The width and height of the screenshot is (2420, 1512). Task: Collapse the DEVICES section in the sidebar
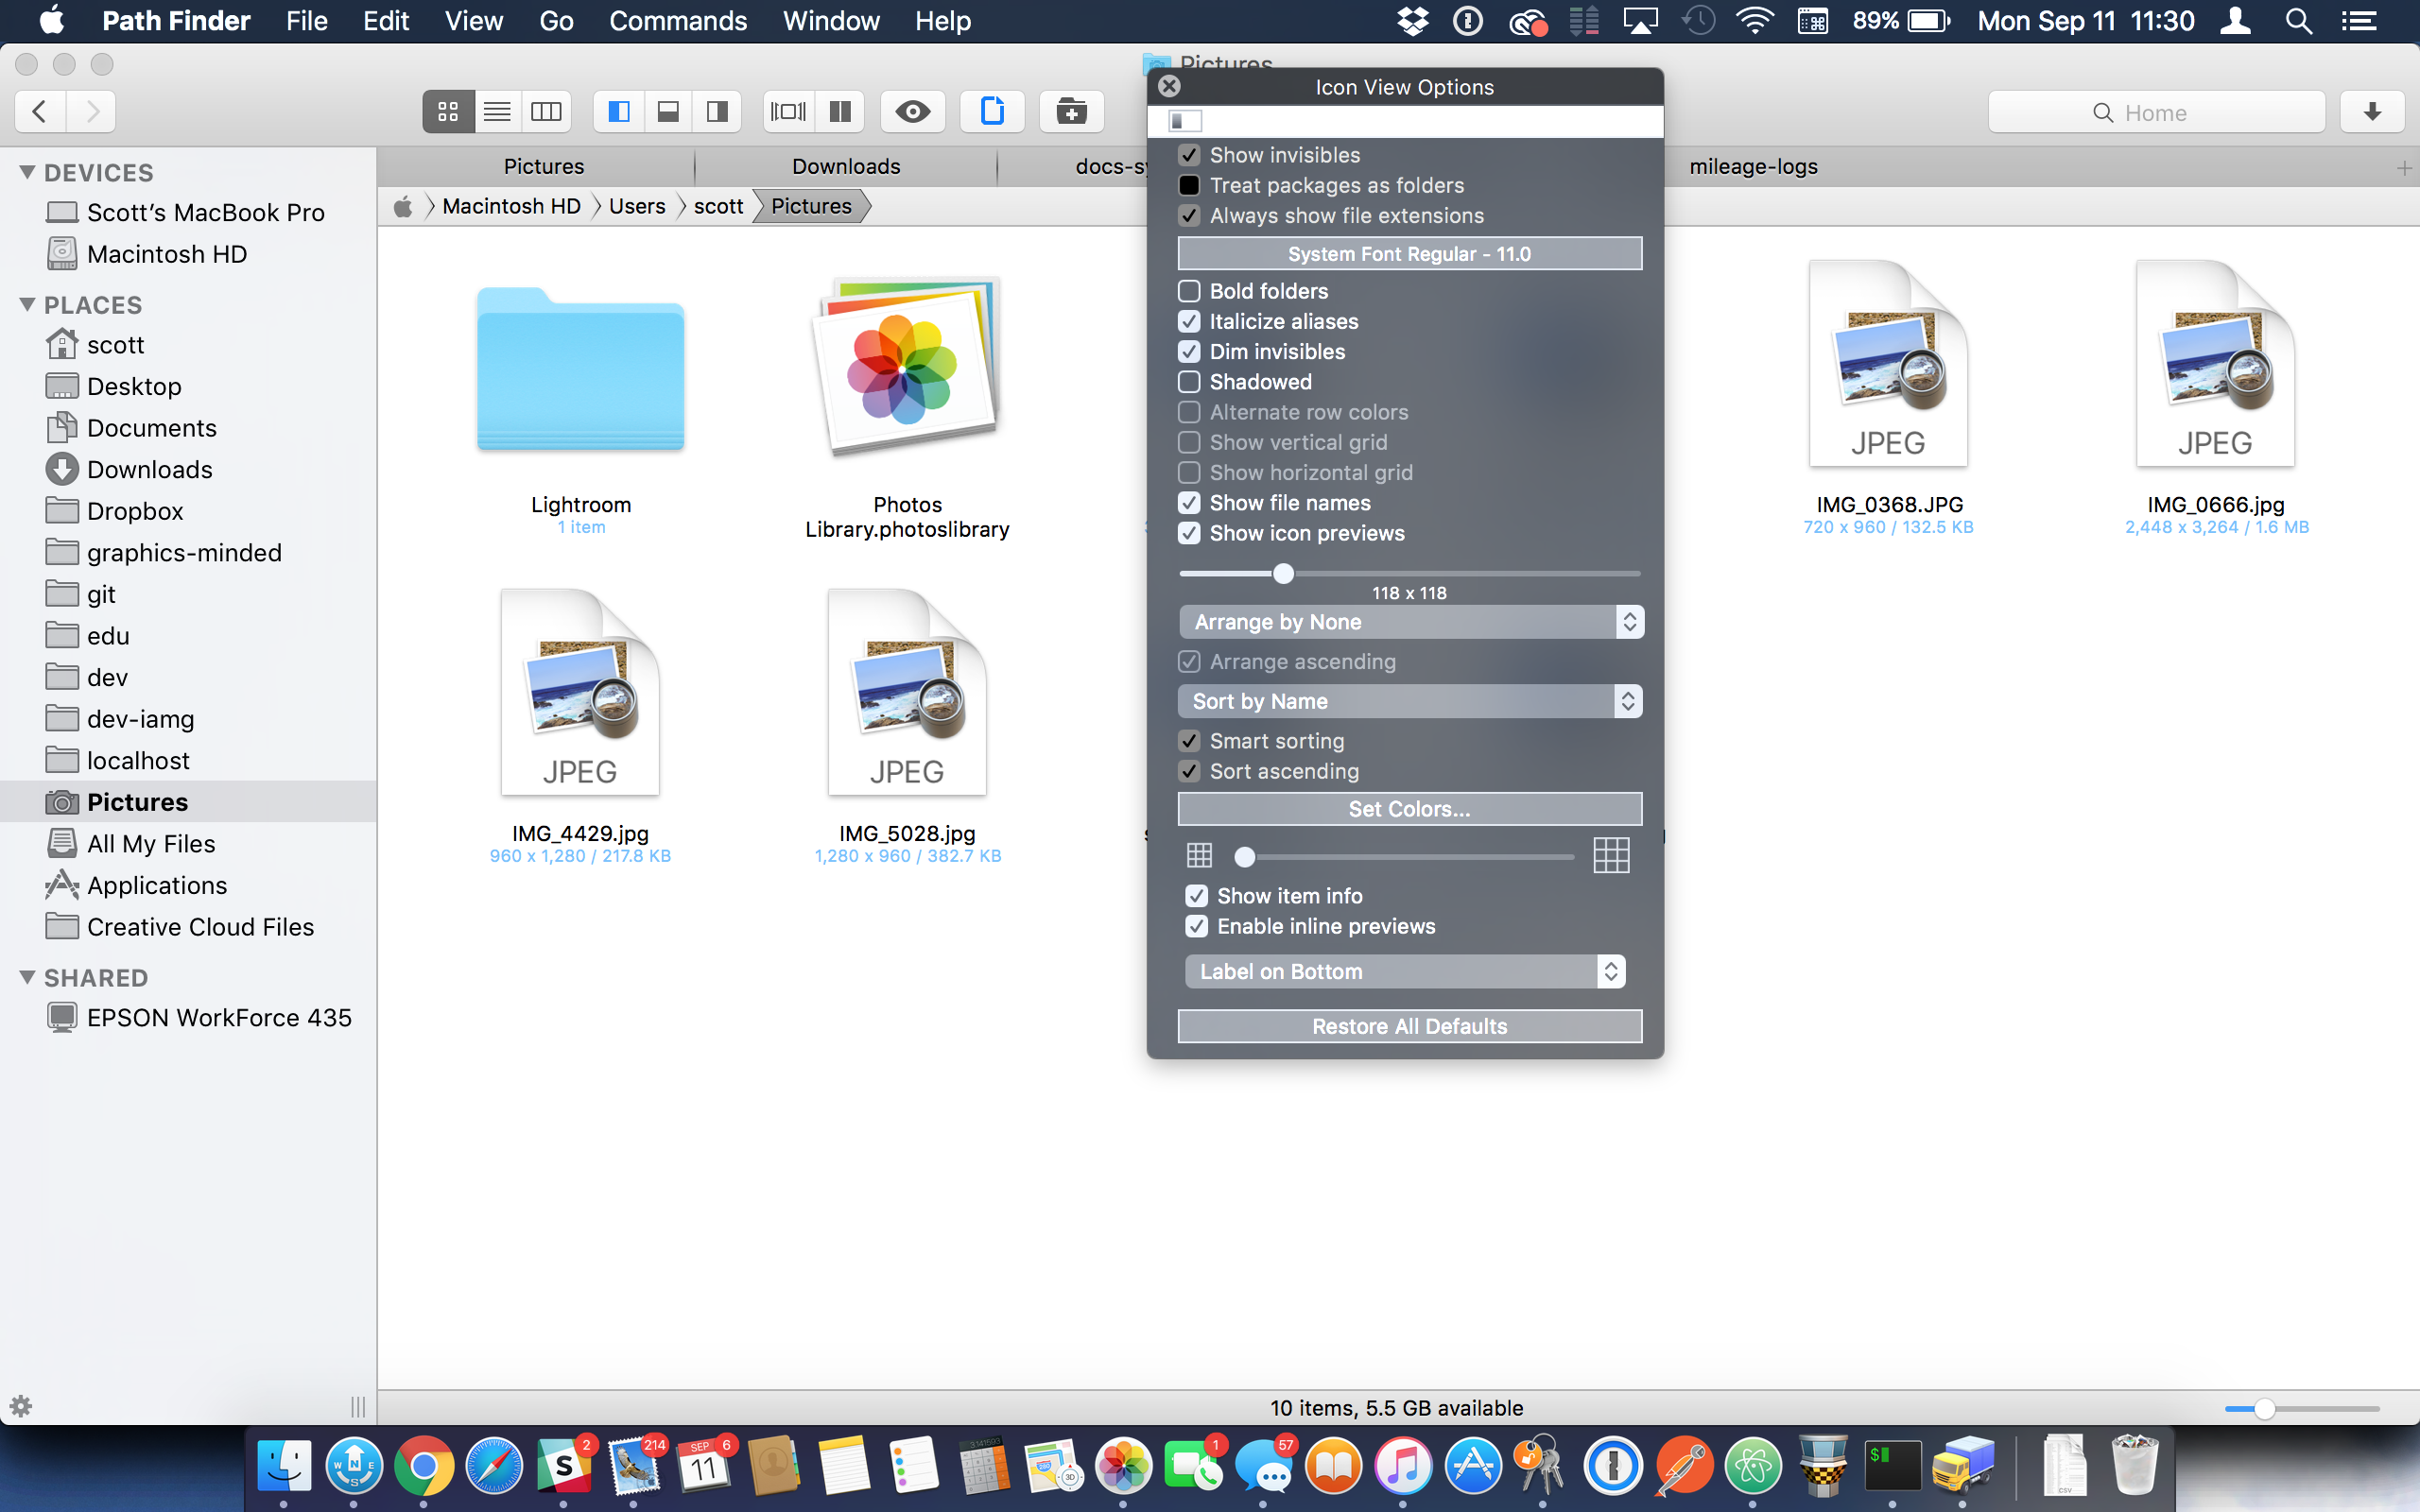[x=27, y=172]
